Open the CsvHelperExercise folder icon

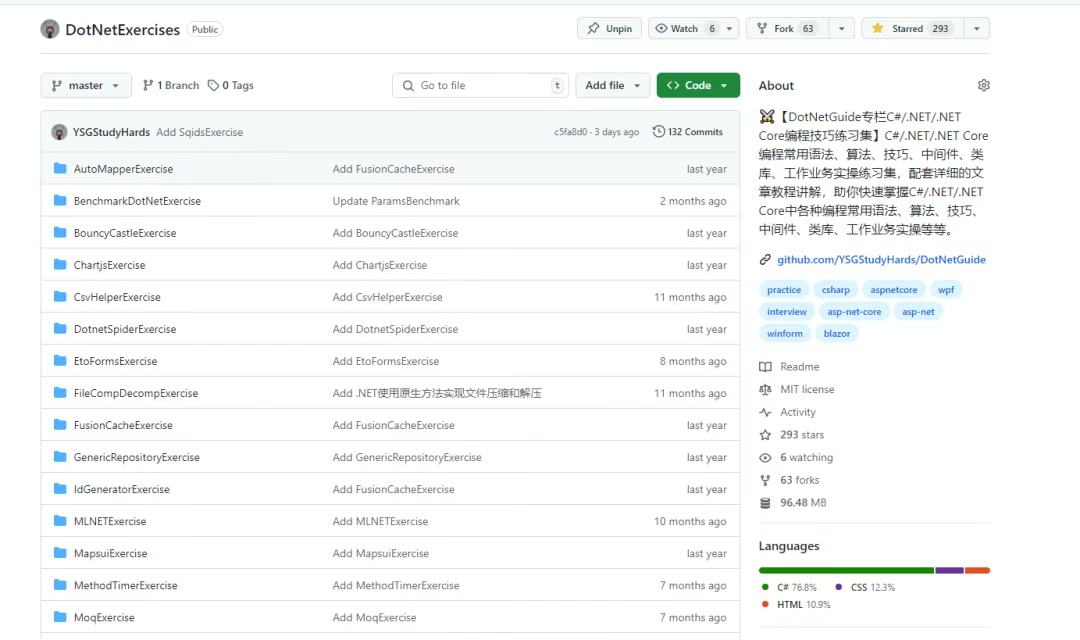[x=60, y=296]
